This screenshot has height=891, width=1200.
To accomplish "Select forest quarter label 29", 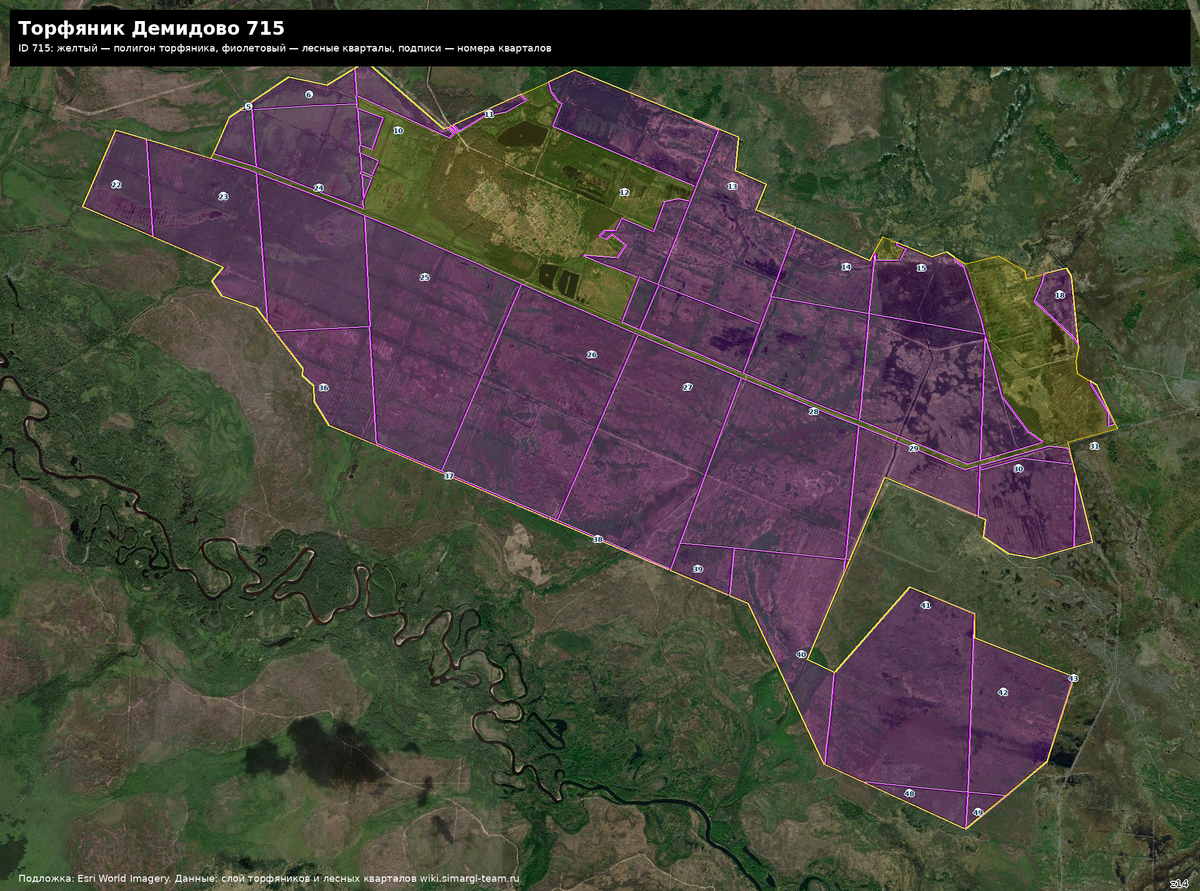I will [913, 449].
